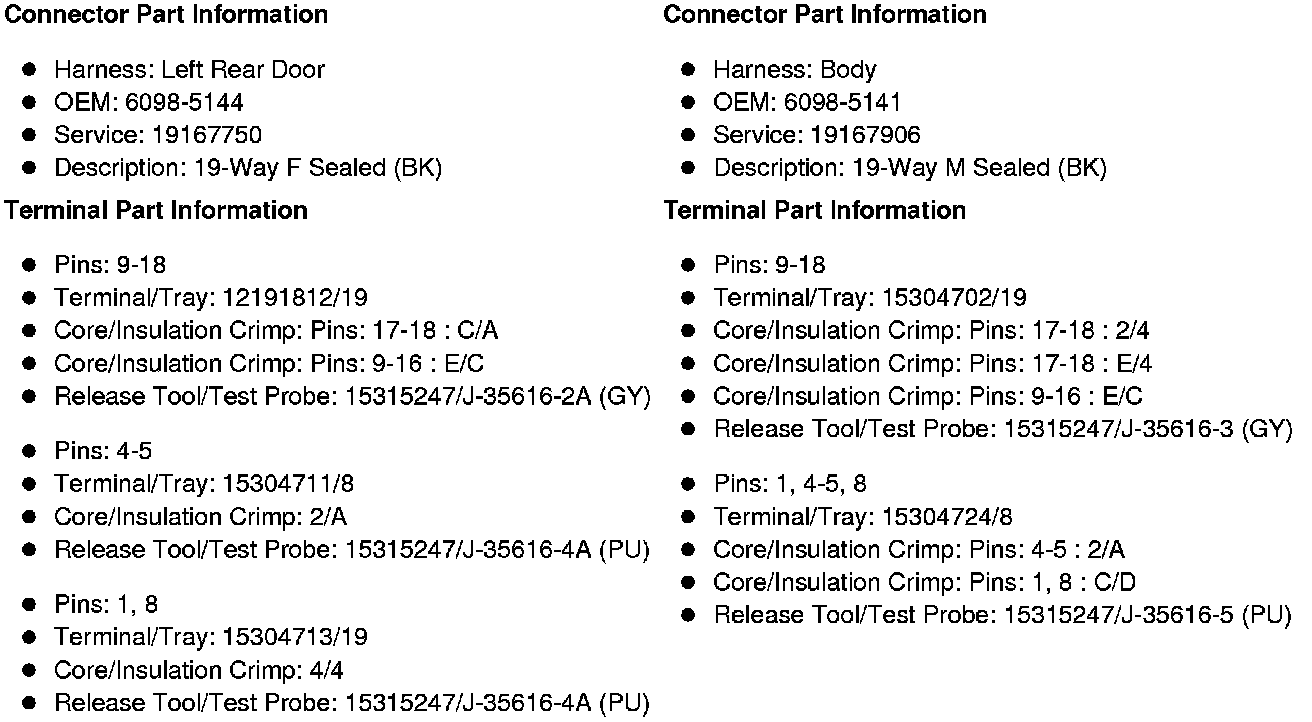Click the Terminal/Tray: 15304702/19 entry
The width and height of the screenshot is (1312, 722).
[869, 298]
